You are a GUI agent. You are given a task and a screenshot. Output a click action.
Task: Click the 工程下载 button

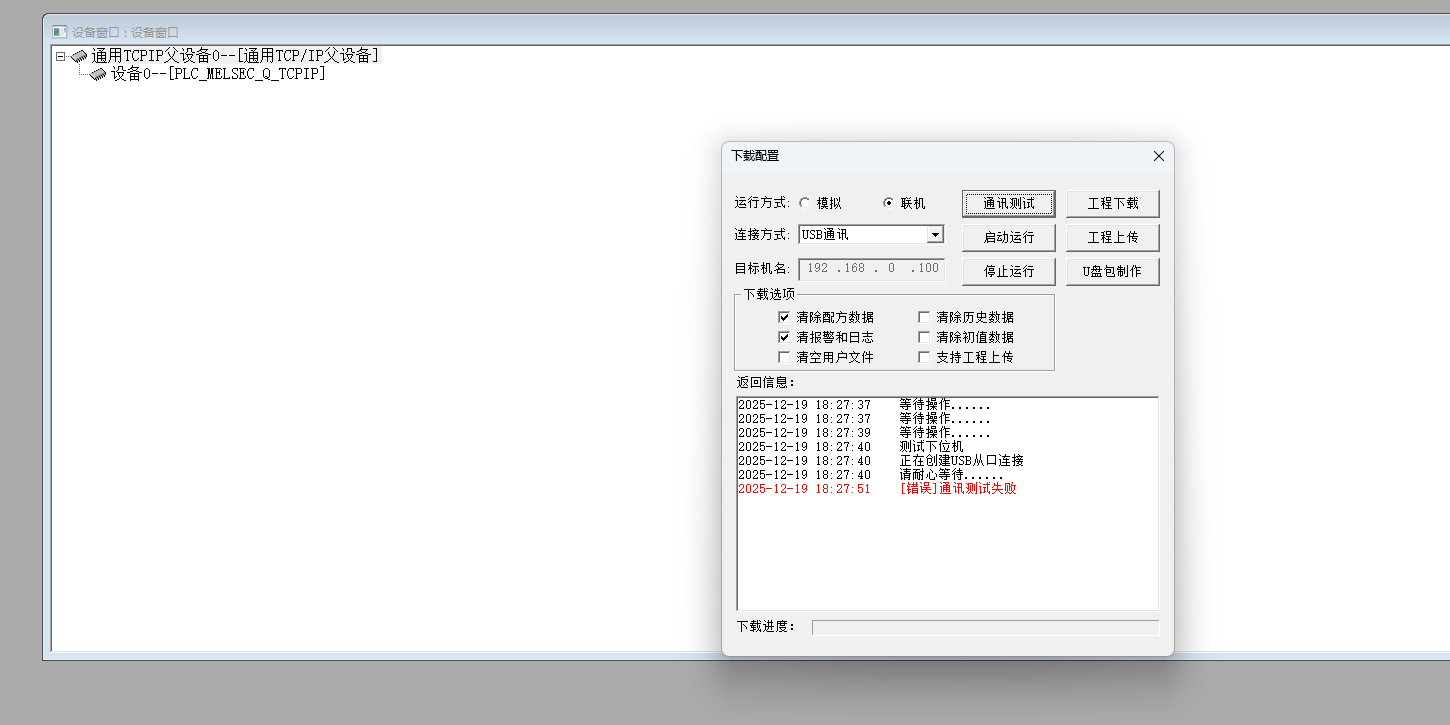point(1112,203)
